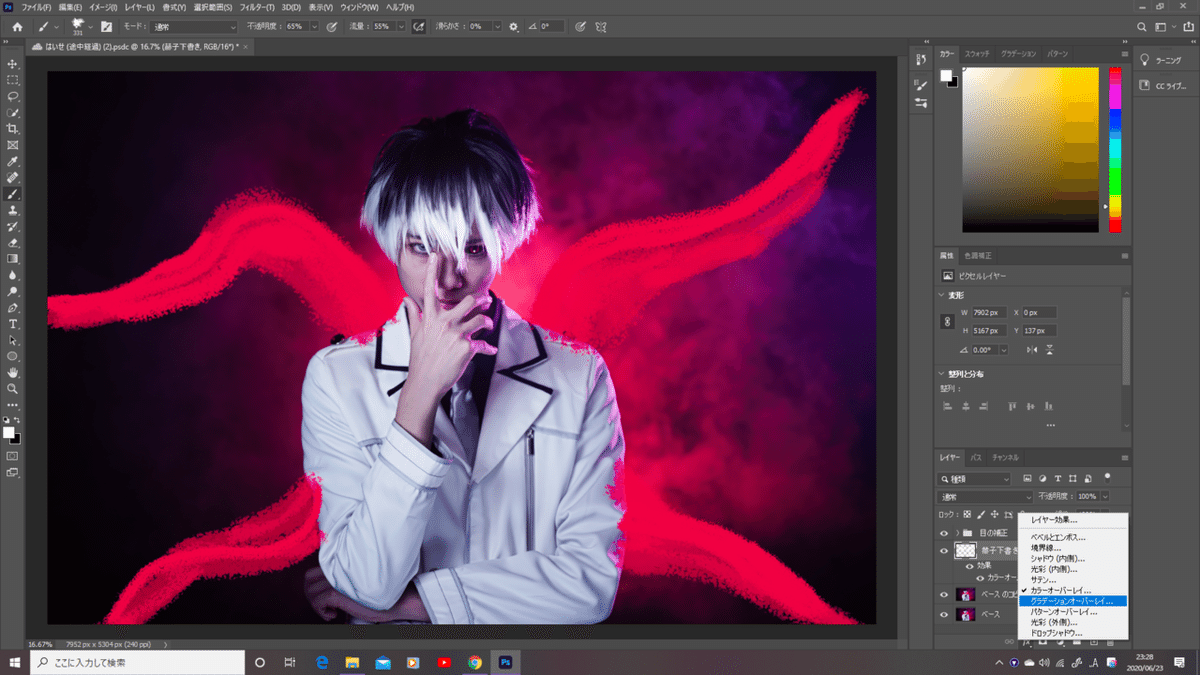
Task: Collapse the 変形 section in Properties
Action: [943, 295]
